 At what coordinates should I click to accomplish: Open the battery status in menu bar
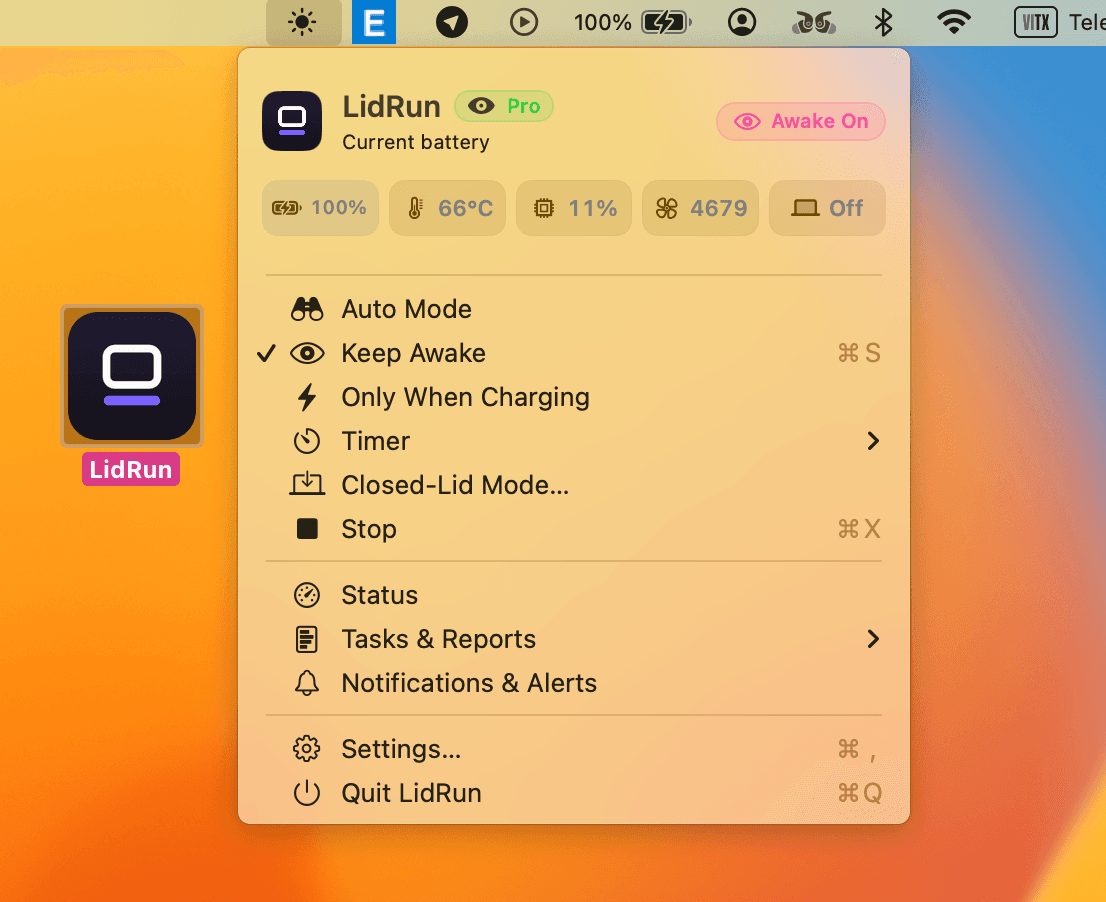[632, 23]
